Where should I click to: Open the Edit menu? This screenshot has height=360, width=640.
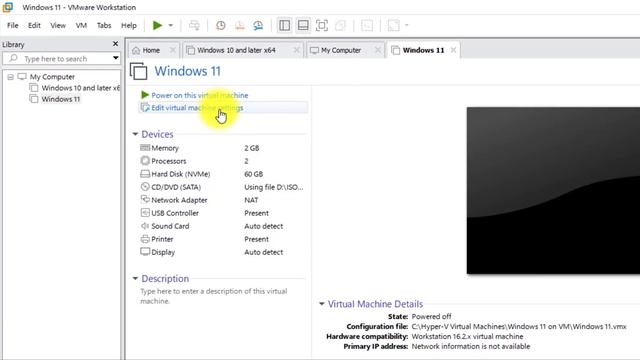coord(34,25)
